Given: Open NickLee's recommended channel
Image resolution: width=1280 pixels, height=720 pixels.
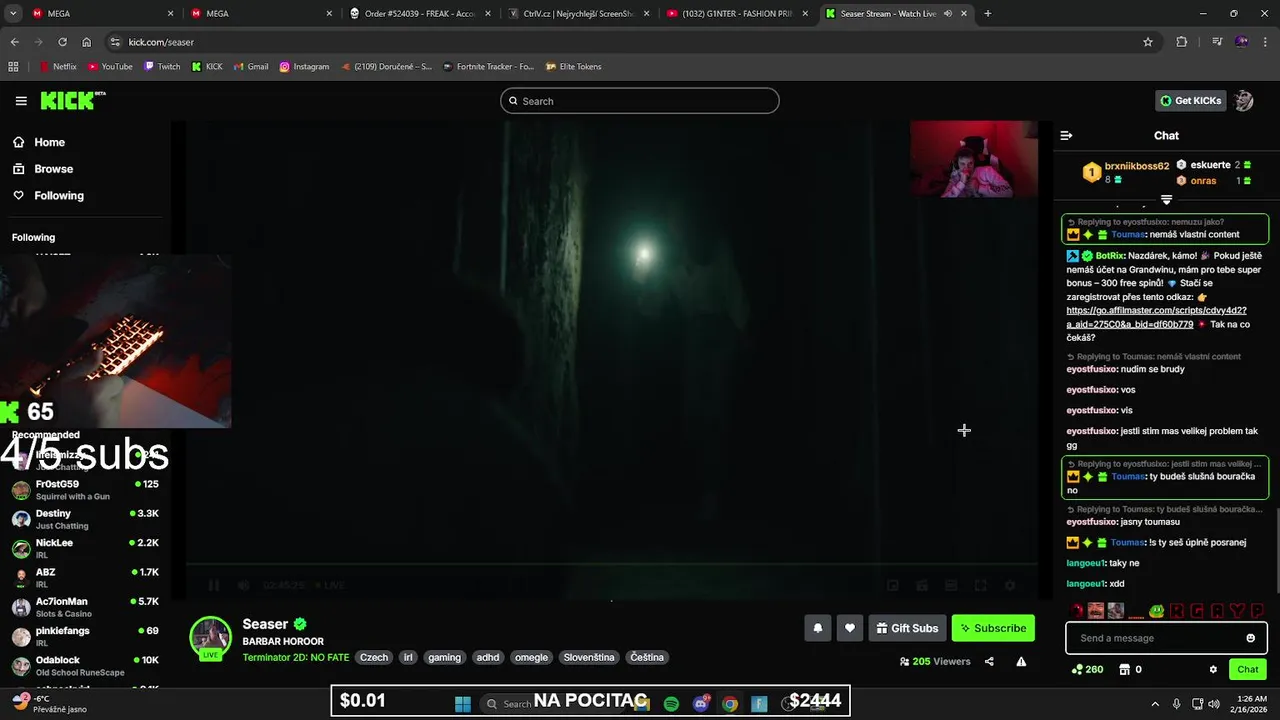Looking at the screenshot, I should 85,548.
